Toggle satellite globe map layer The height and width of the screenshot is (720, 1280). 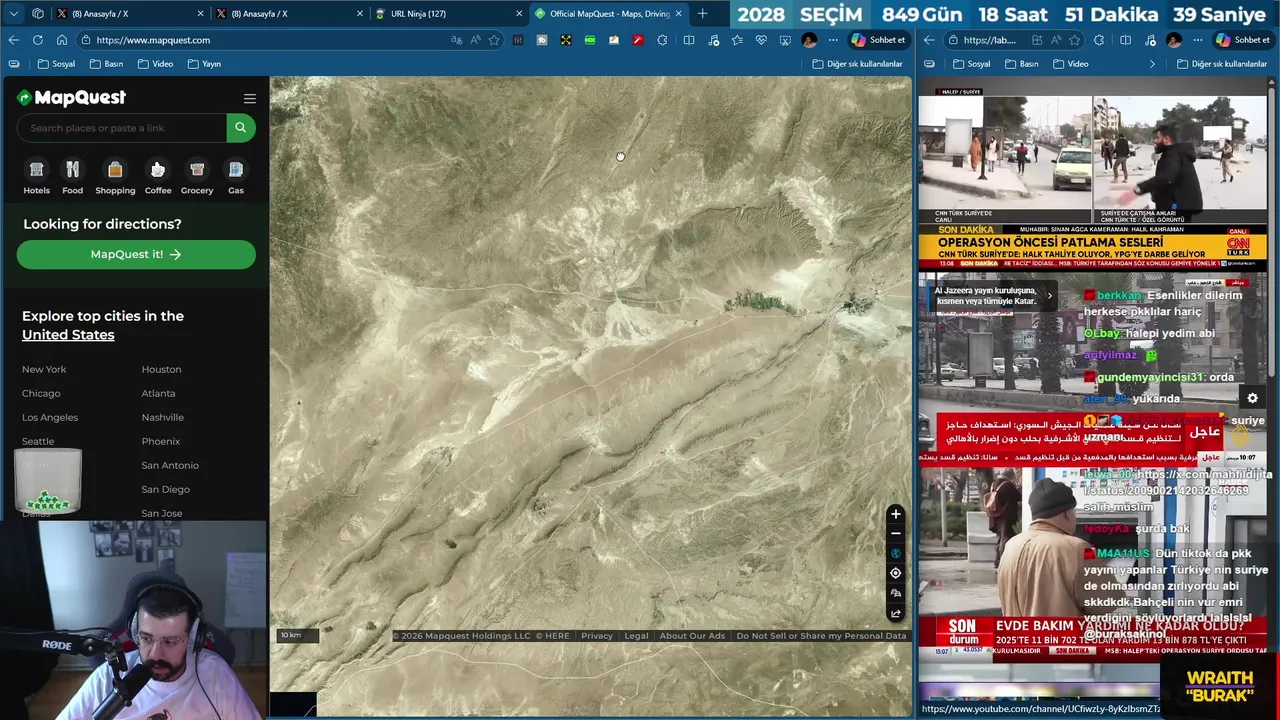tap(895, 553)
